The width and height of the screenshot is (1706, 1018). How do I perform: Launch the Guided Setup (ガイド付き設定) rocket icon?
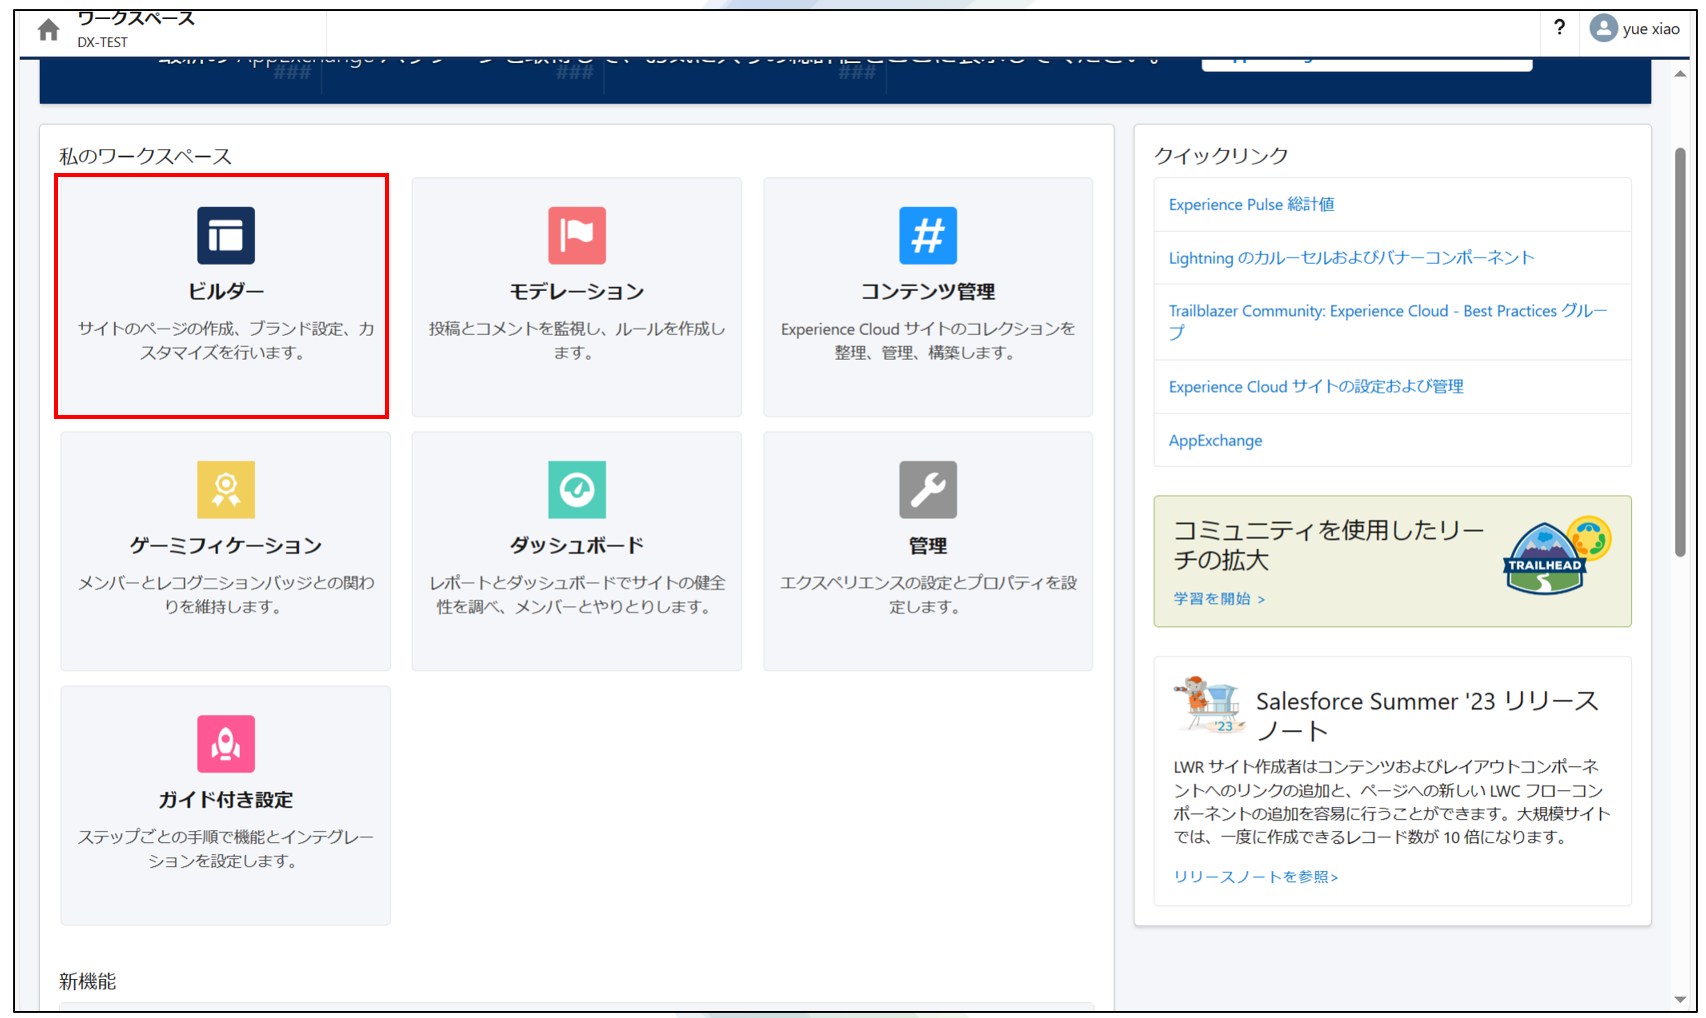[226, 743]
